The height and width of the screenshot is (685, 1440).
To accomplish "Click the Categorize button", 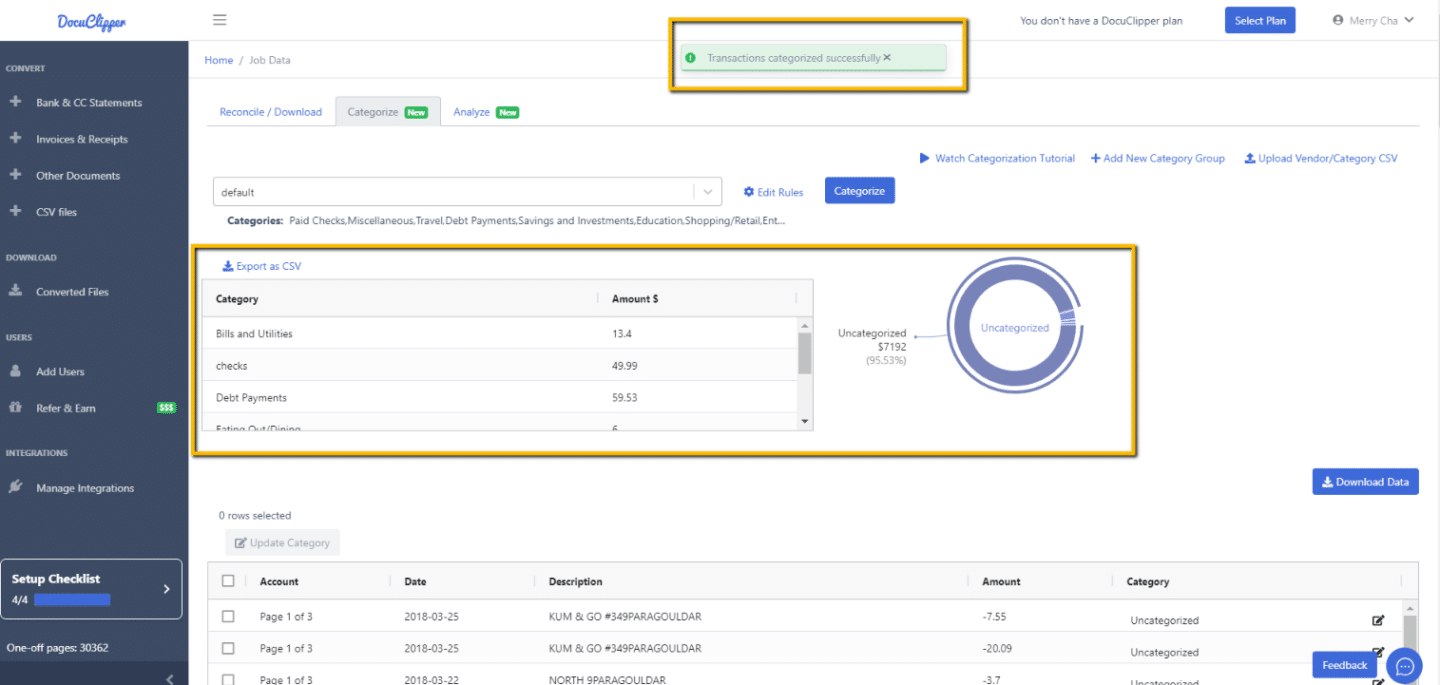I will (859, 190).
